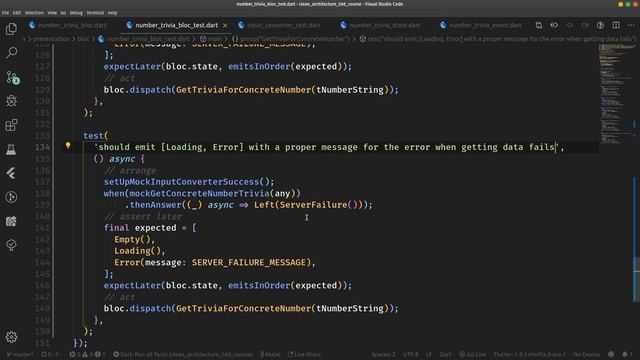Click Loading() on line 143
Screen dimensions: 640x360
pyautogui.click(x=138, y=251)
